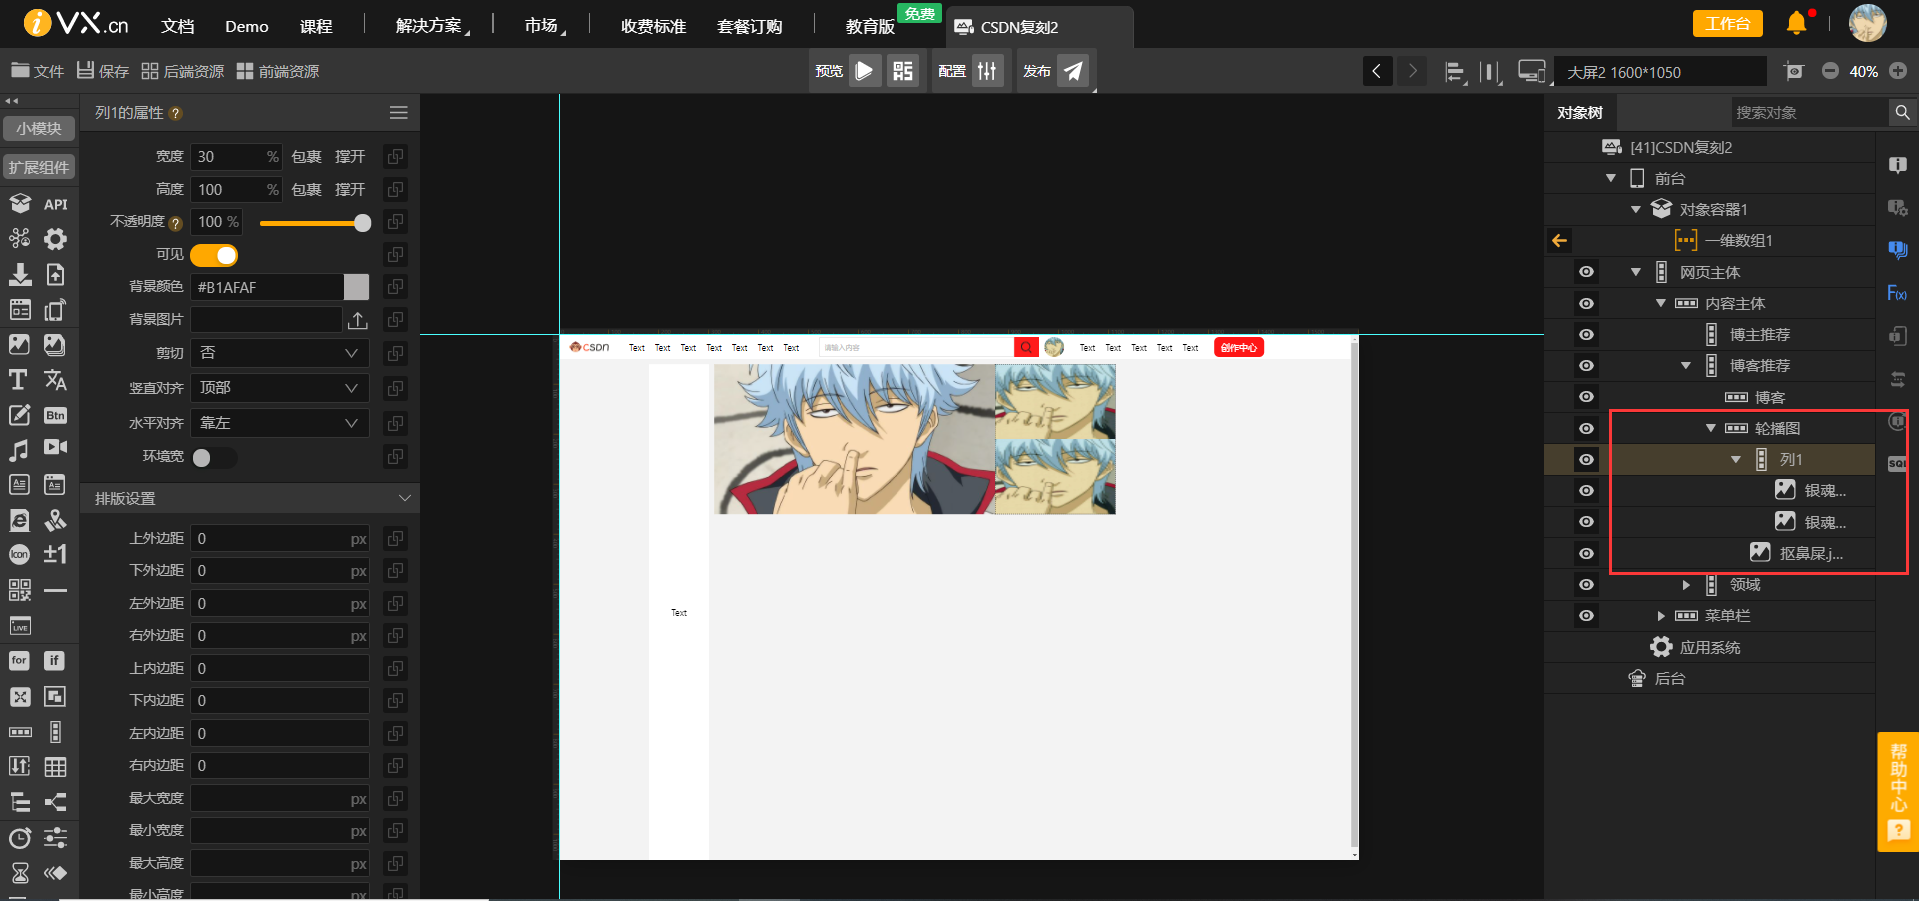Image resolution: width=1919 pixels, height=901 pixels.
Task: Select the 'for' loop component
Action: tap(19, 660)
